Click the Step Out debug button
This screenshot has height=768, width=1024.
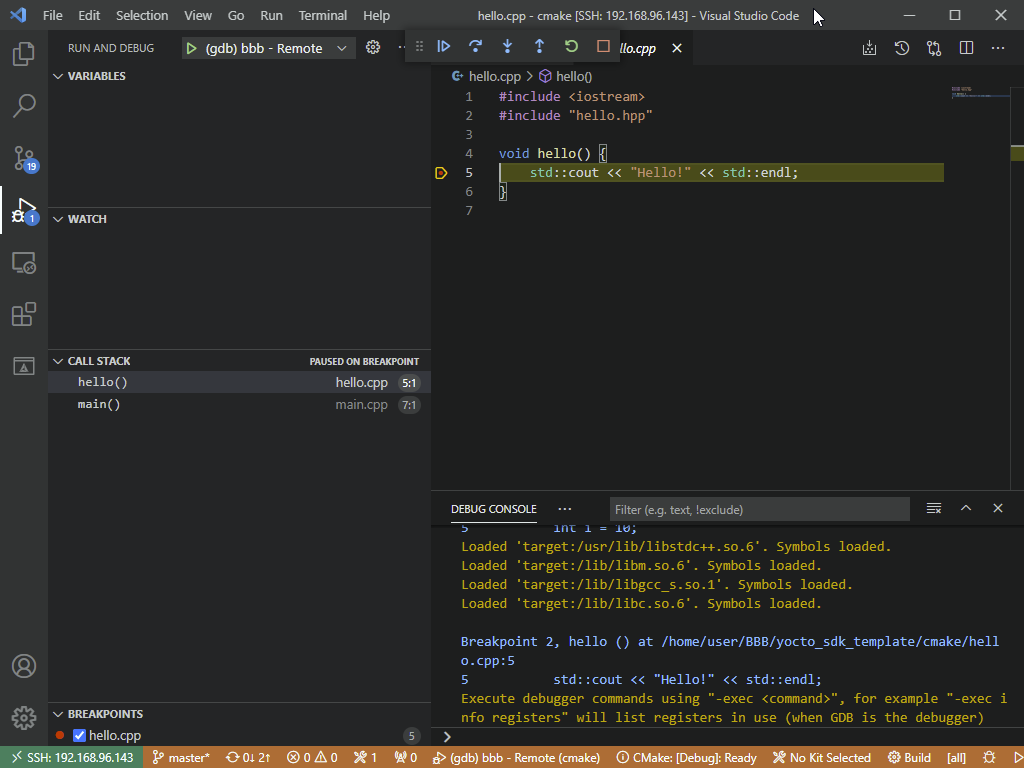coord(539,46)
